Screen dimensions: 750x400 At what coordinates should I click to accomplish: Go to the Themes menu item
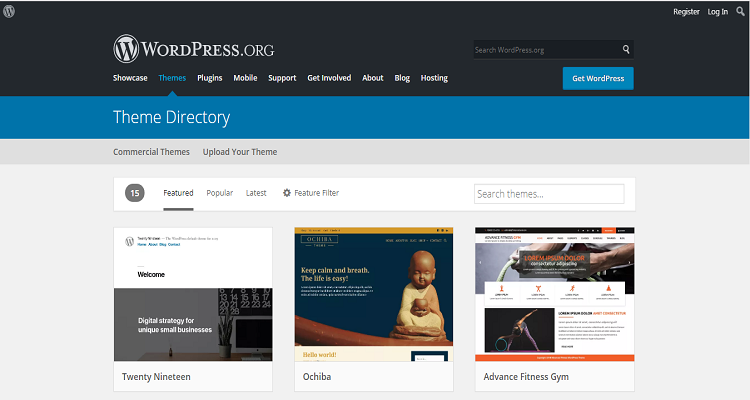point(172,78)
